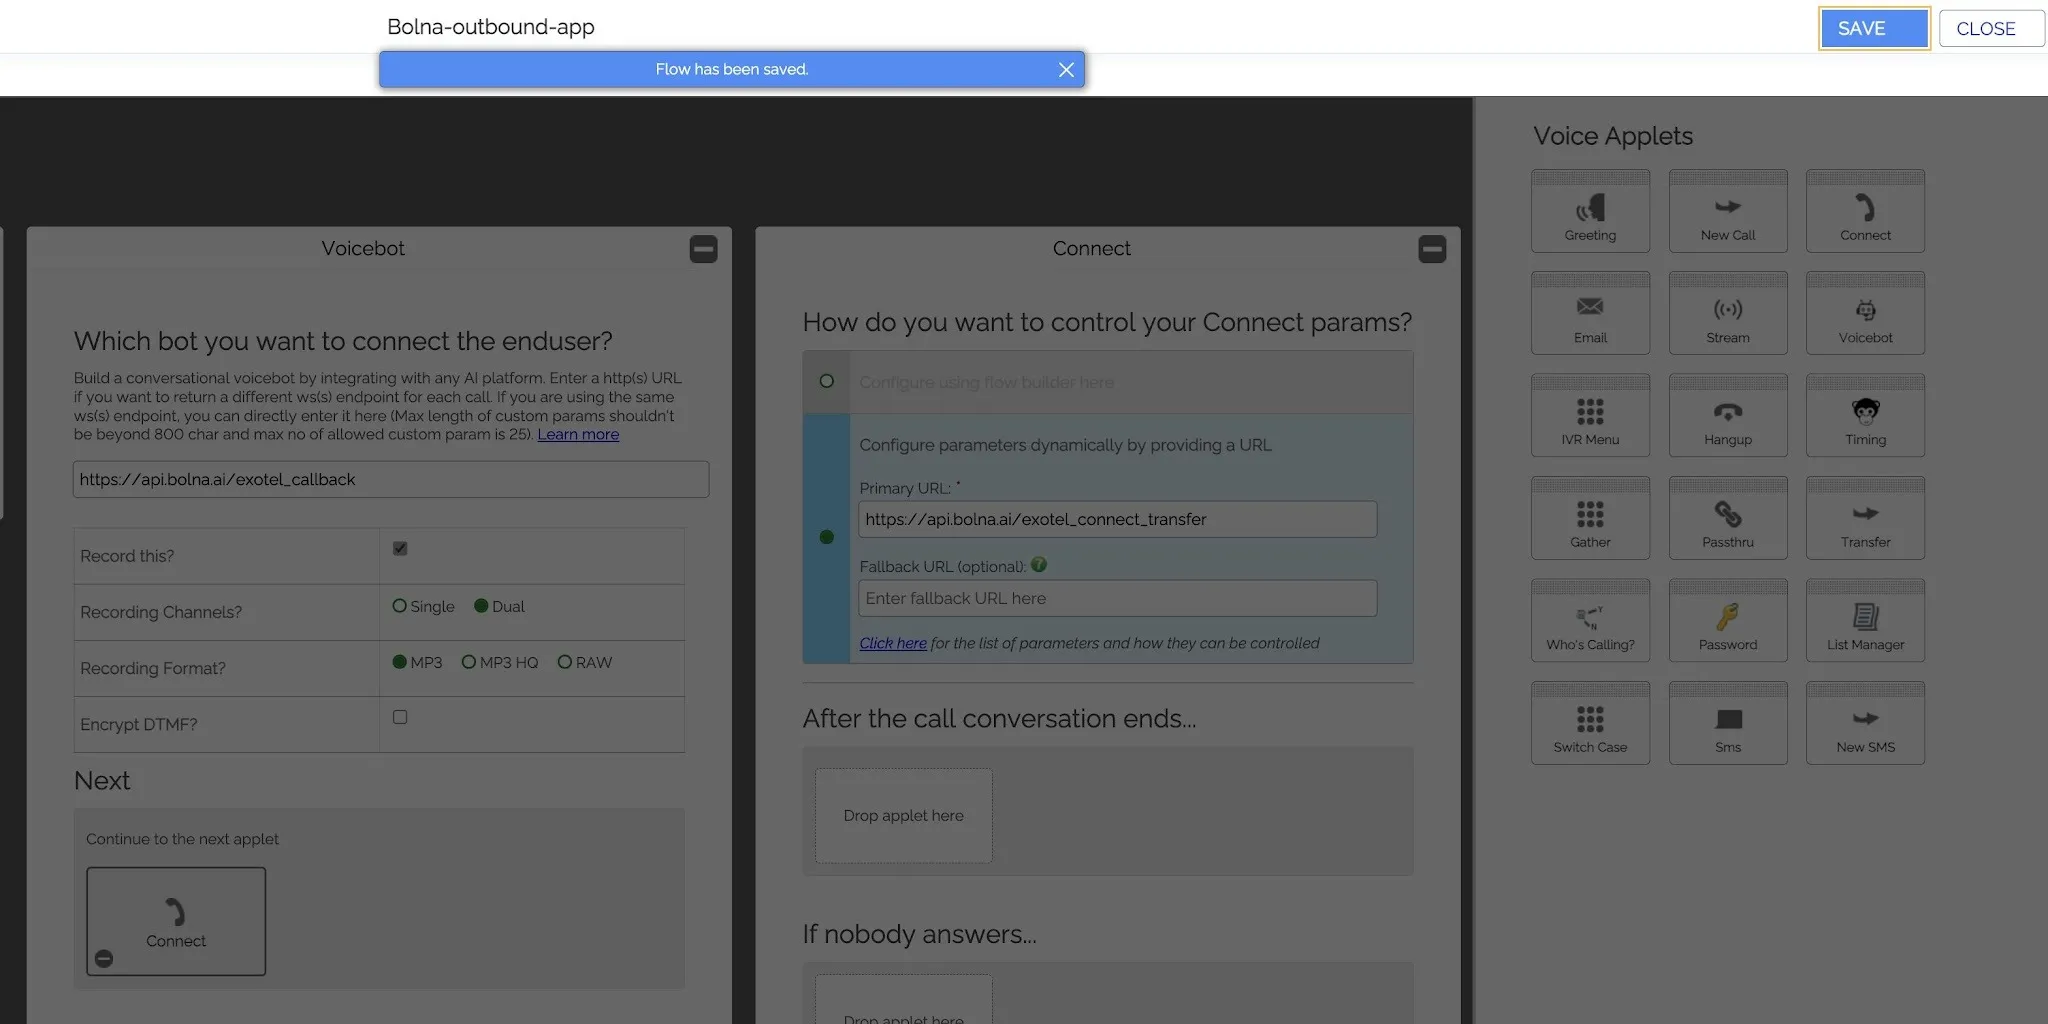Pick the Passthru applet
This screenshot has height=1024, width=2048.
[x=1728, y=518]
